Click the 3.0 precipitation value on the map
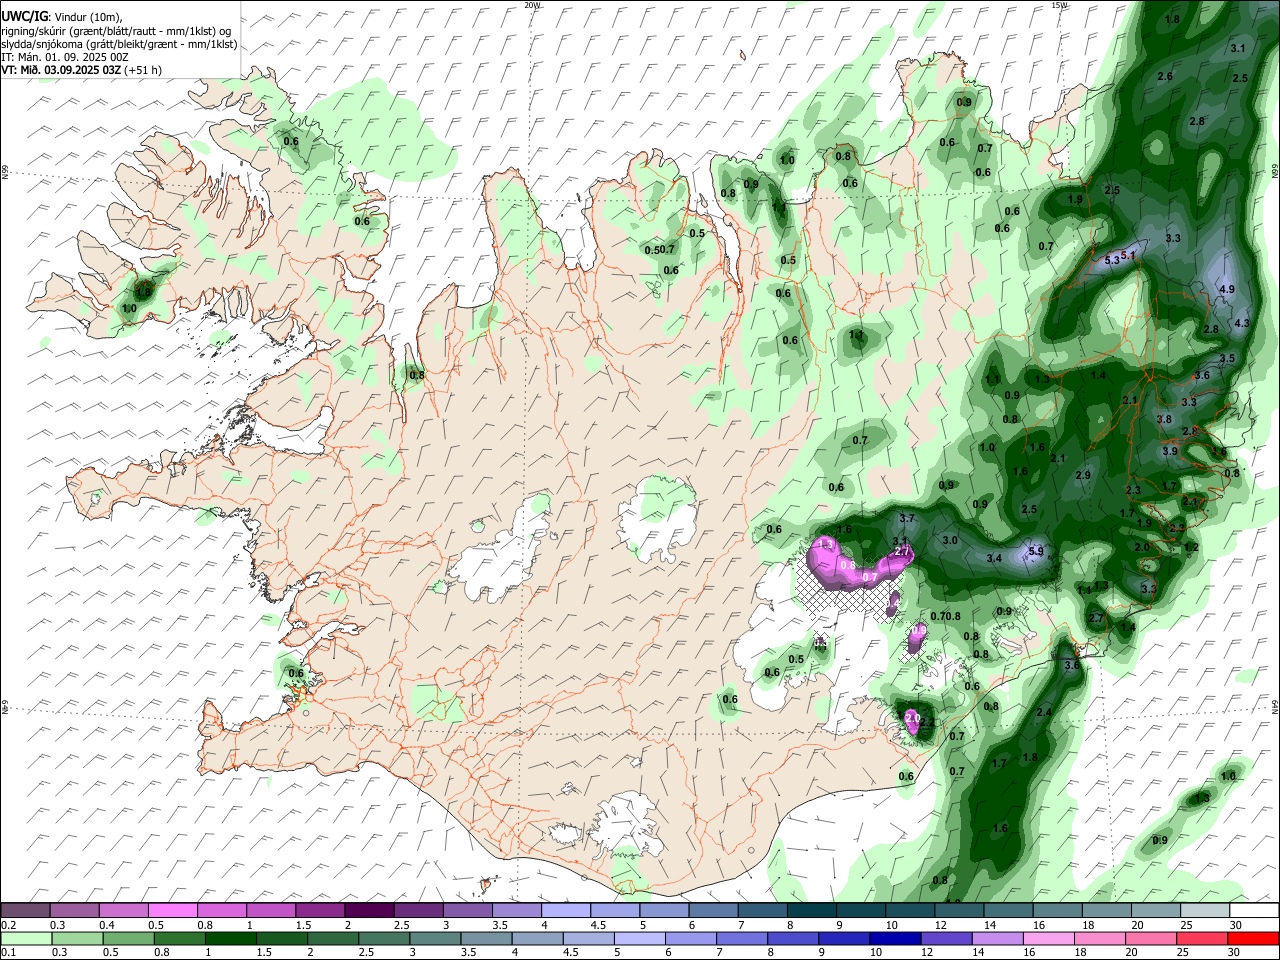The image size is (1280, 960). (x=950, y=540)
